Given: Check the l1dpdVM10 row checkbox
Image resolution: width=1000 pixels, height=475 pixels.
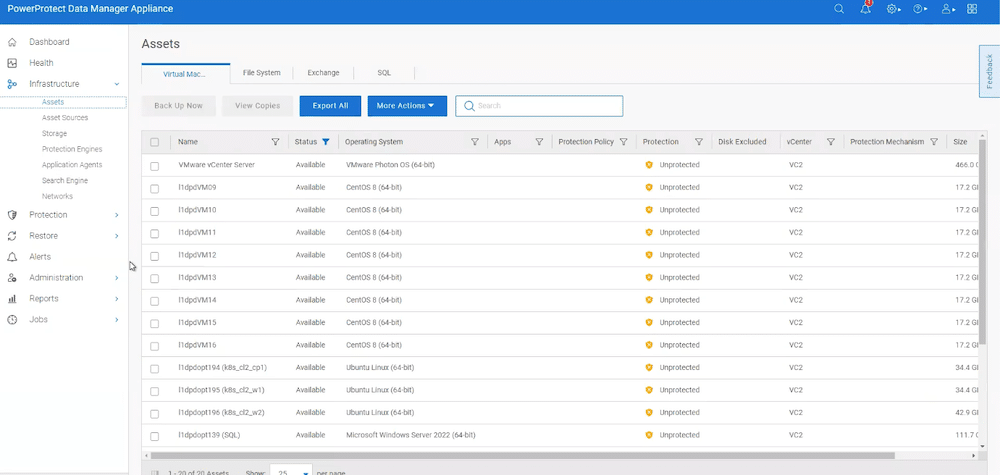Looking at the screenshot, I should [154, 211].
